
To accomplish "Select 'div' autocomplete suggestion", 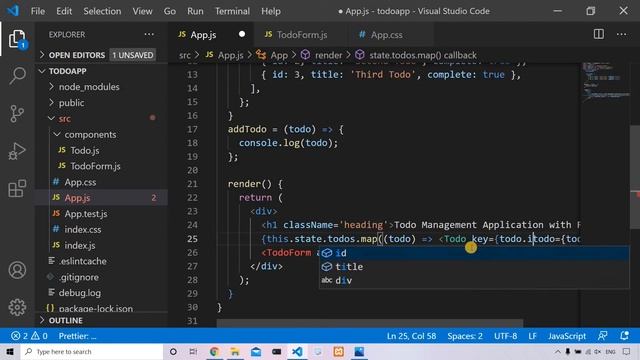I will click(474, 281).
